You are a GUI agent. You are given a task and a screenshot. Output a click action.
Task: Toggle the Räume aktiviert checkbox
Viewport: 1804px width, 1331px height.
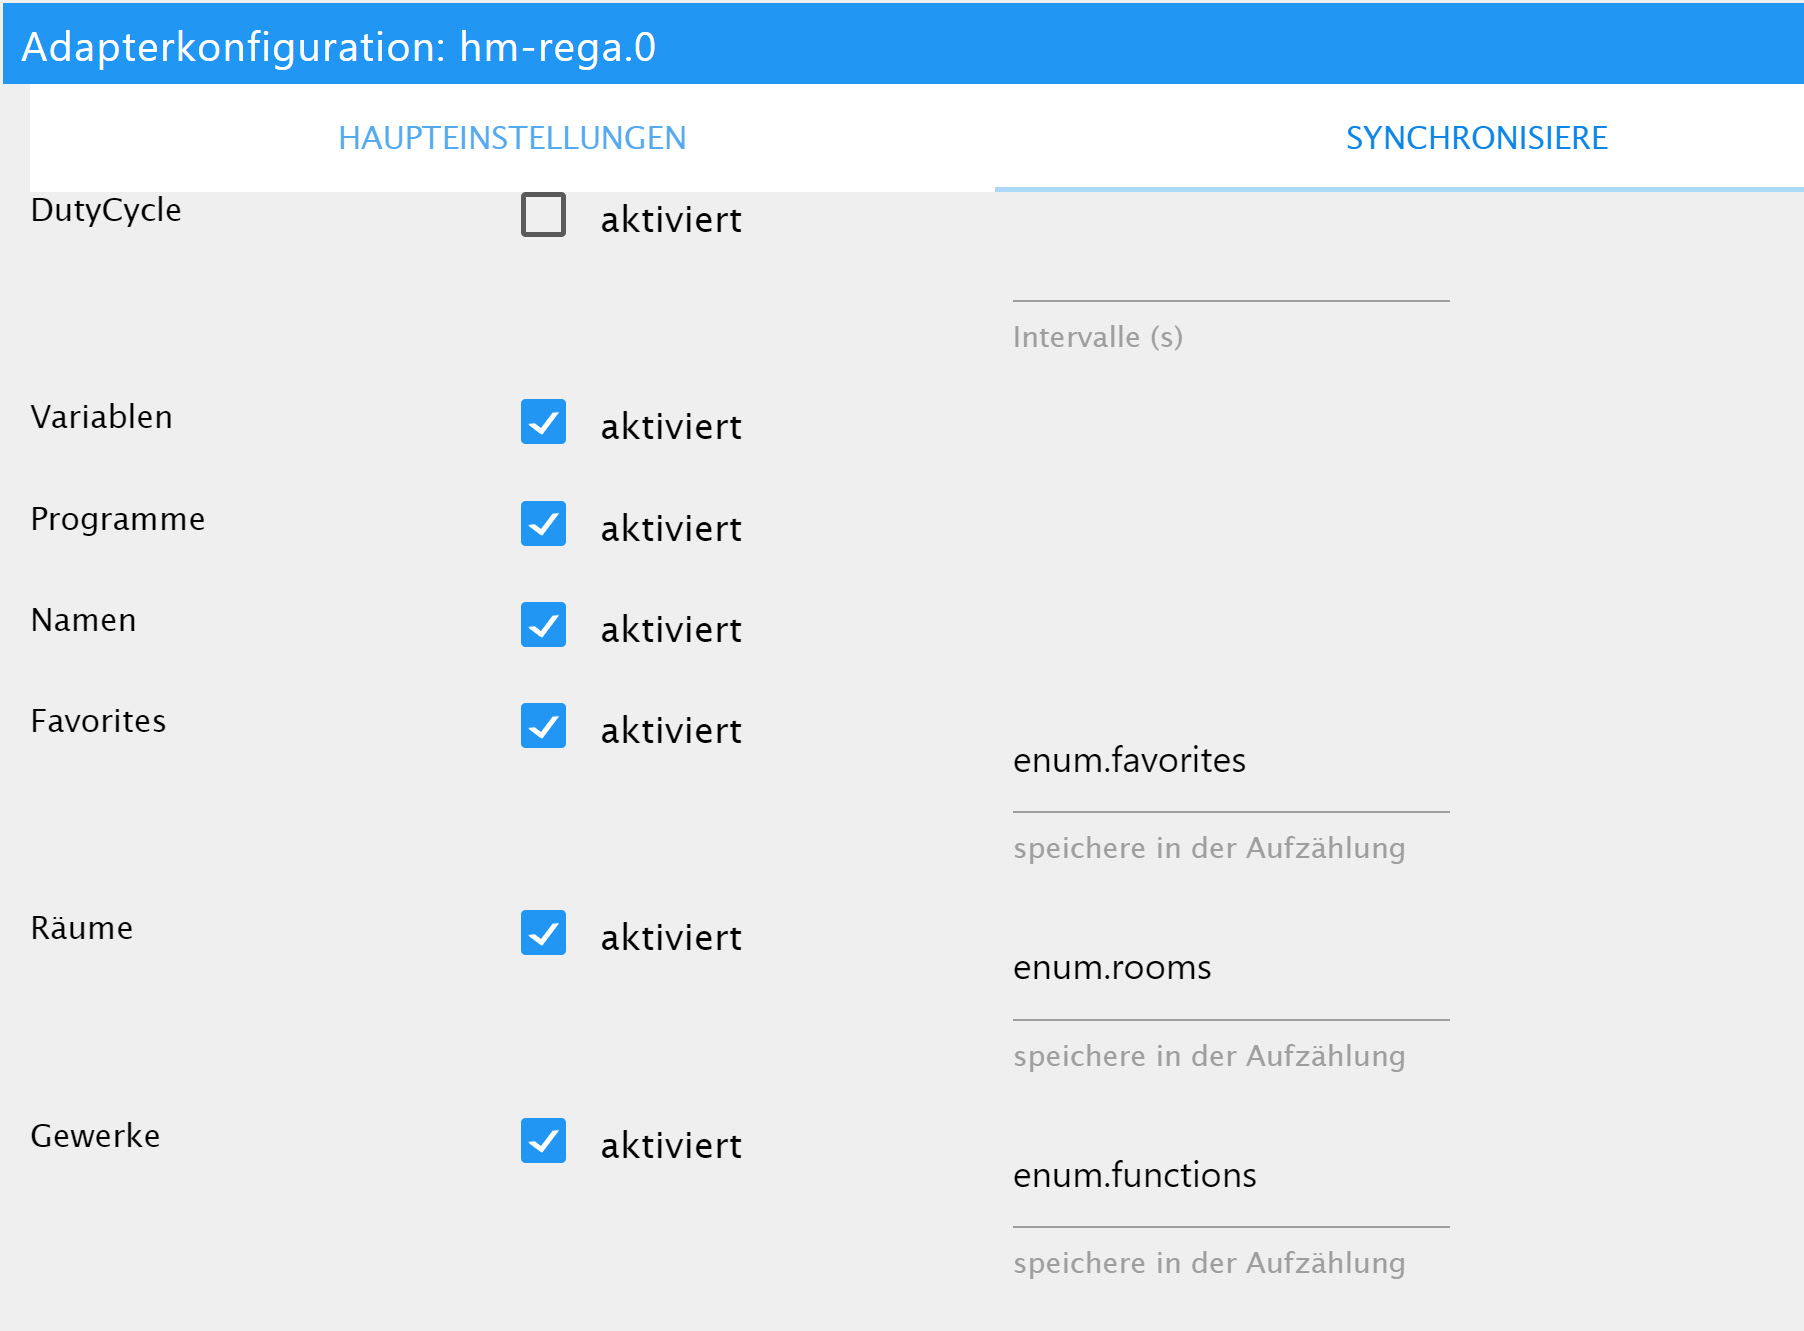click(x=543, y=933)
